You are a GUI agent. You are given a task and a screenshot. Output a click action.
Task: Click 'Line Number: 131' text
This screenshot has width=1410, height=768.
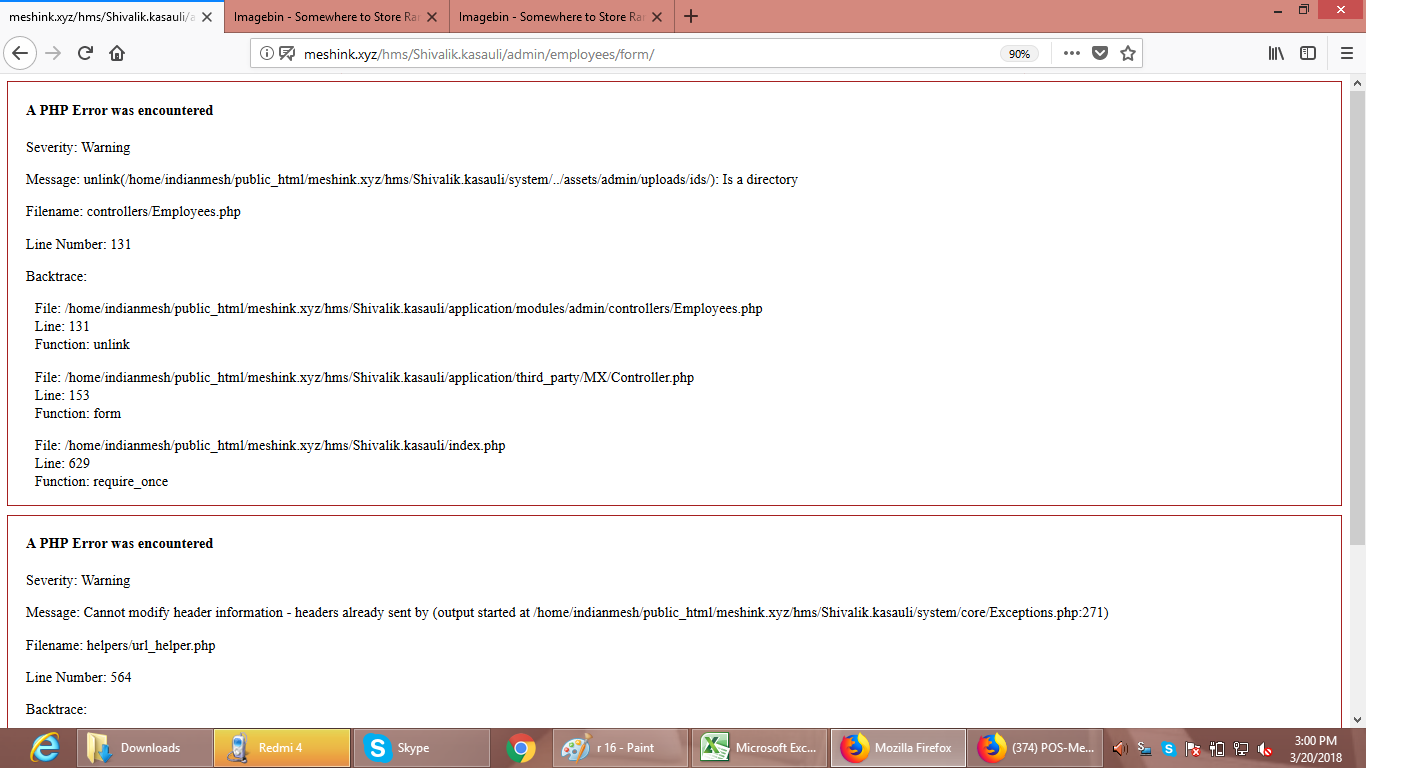click(78, 245)
